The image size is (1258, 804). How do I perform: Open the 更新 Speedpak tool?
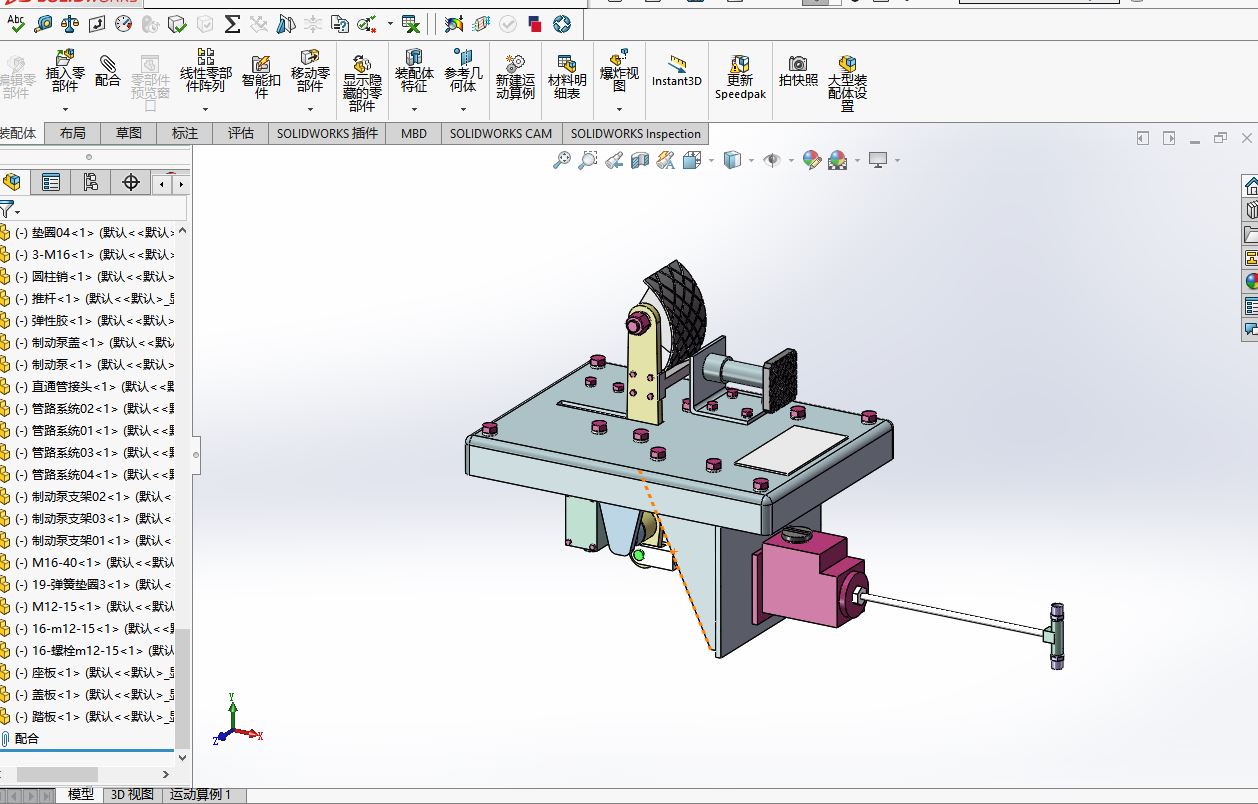(x=740, y=77)
